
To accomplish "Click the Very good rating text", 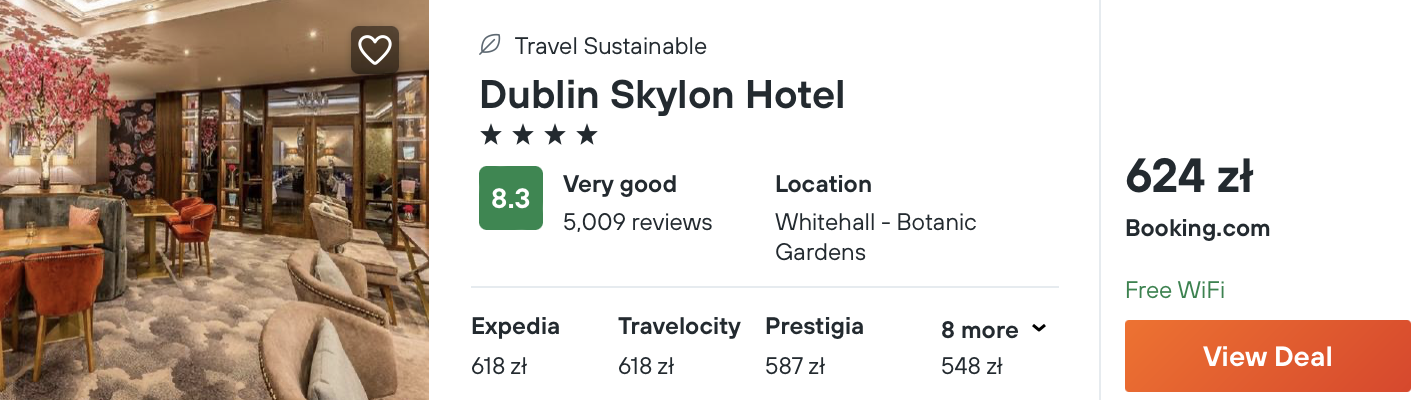I will coord(619,184).
